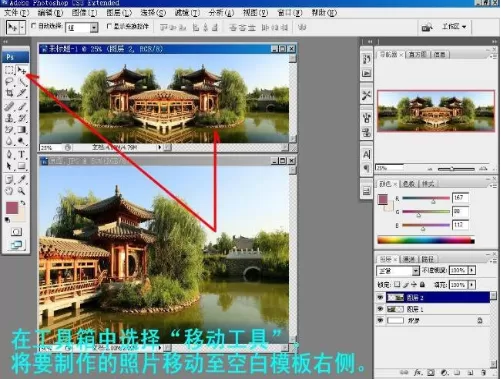
Task: Open the Navigator panel options menu
Action: click(494, 57)
